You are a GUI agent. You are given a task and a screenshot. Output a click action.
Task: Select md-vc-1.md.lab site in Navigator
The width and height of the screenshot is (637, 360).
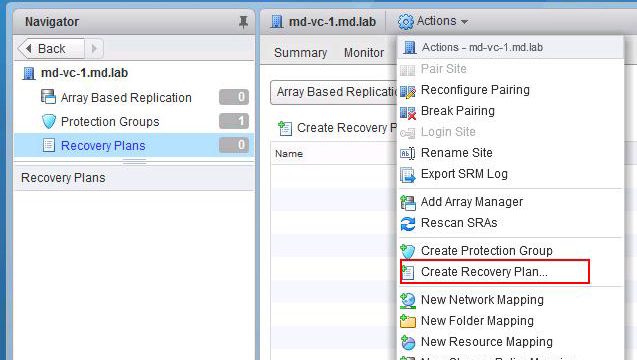84,73
